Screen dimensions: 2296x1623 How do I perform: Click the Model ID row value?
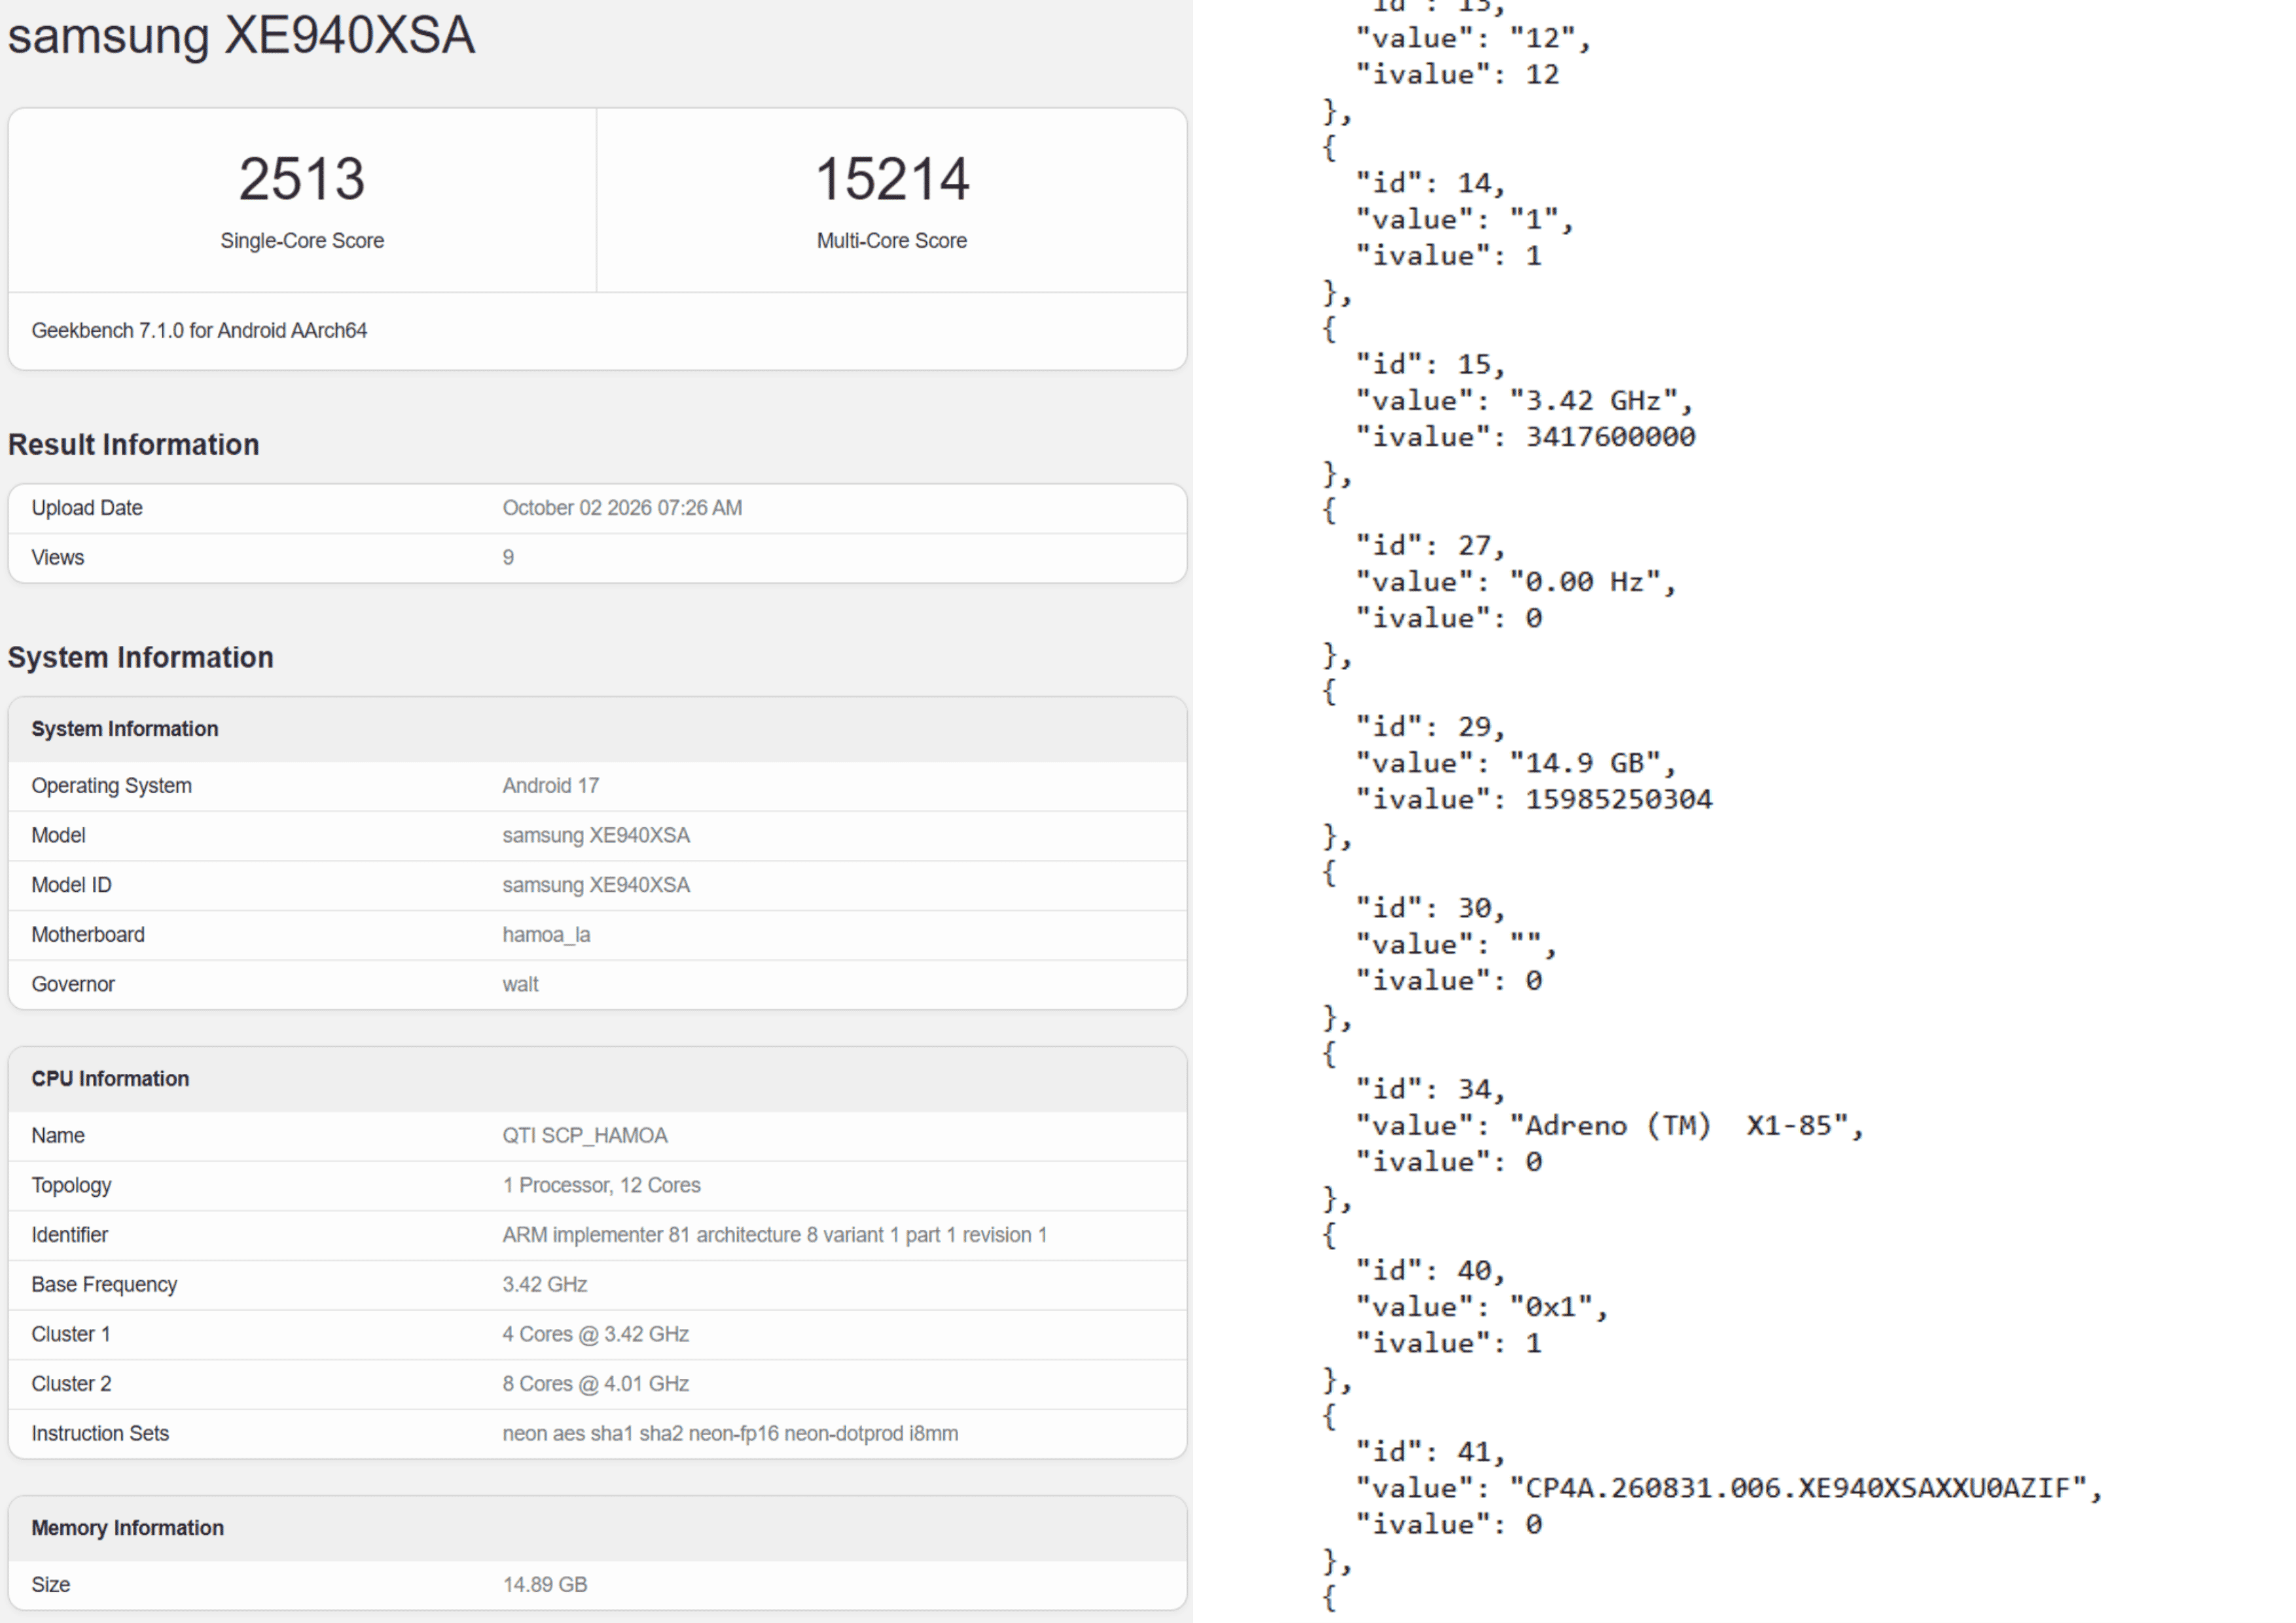(x=596, y=885)
